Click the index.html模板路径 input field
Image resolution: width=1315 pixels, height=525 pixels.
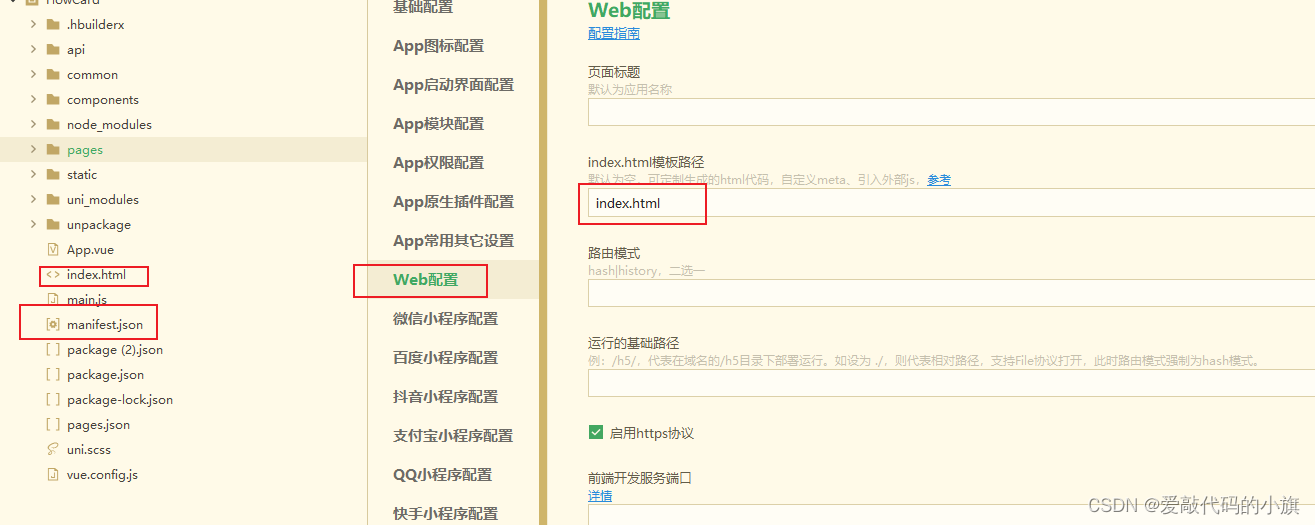click(x=951, y=203)
